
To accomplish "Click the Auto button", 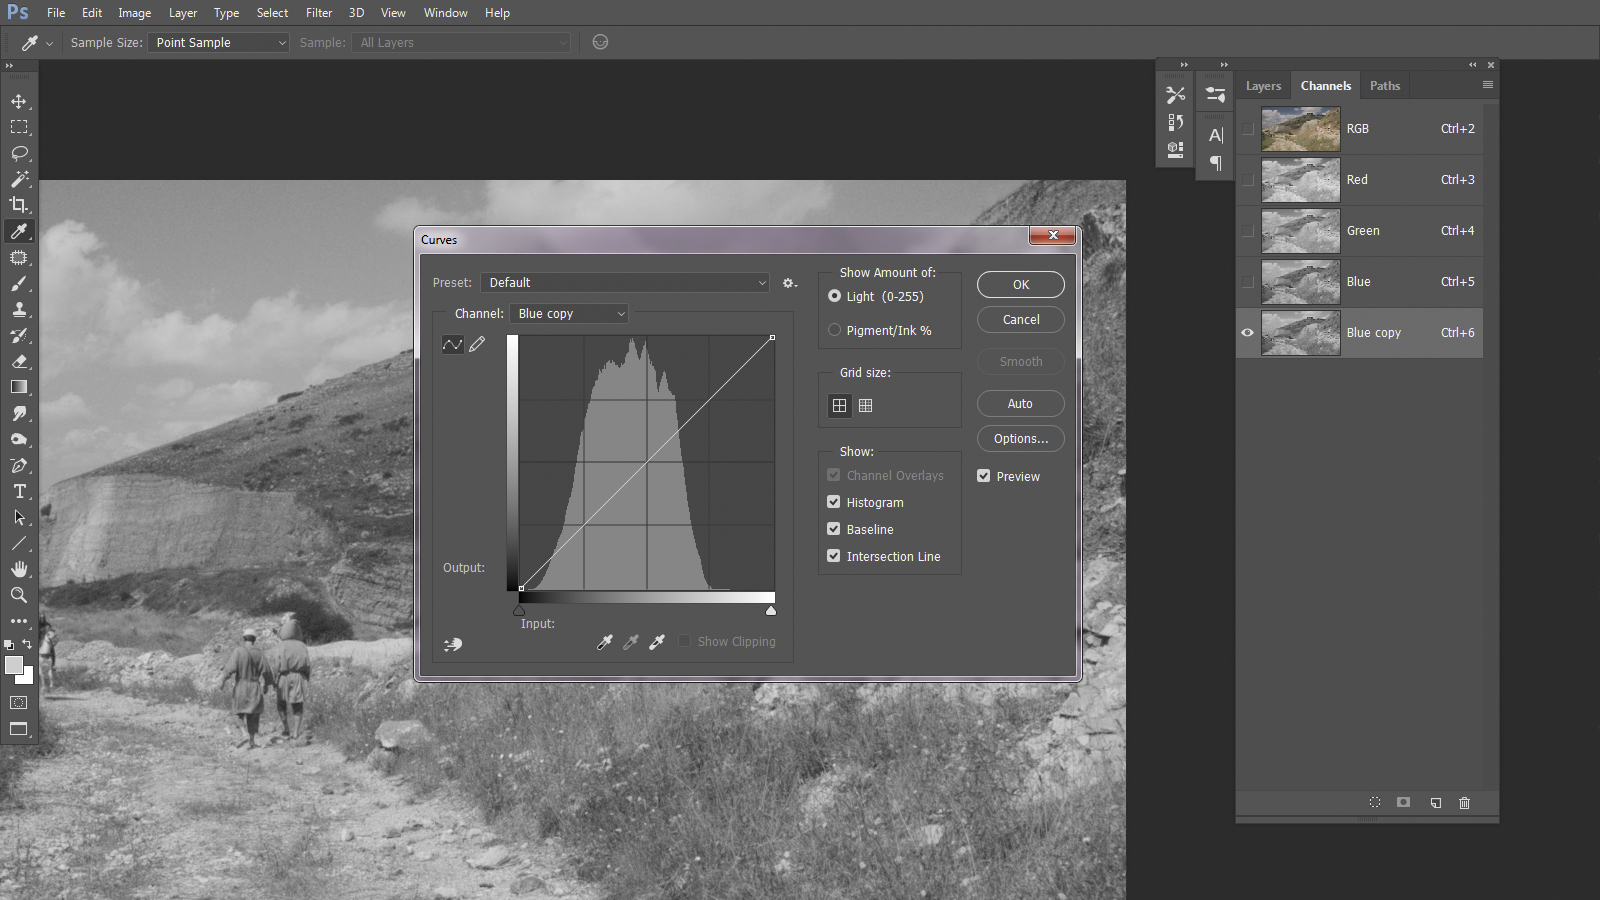I will (1020, 404).
